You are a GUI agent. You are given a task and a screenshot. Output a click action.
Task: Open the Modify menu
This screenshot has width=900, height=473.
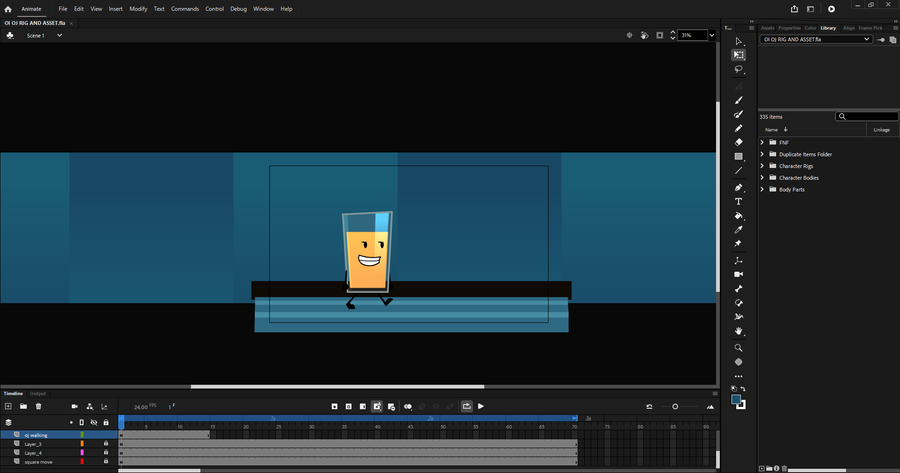tap(138, 8)
